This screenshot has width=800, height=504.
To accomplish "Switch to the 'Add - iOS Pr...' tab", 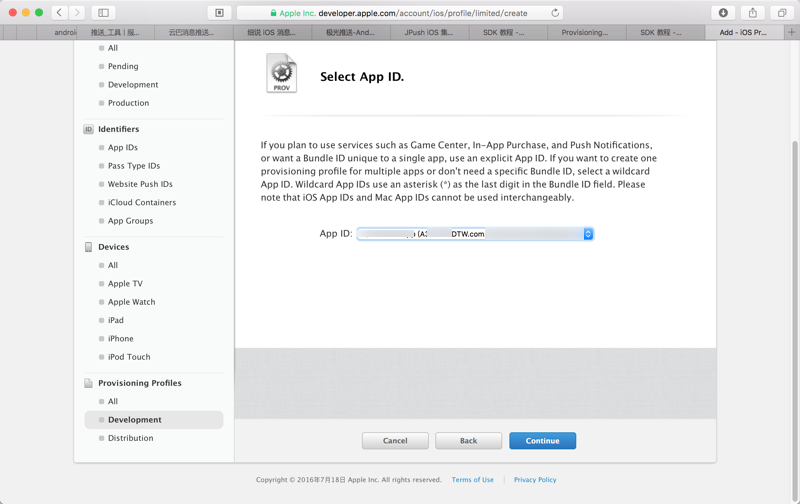I will click(744, 32).
